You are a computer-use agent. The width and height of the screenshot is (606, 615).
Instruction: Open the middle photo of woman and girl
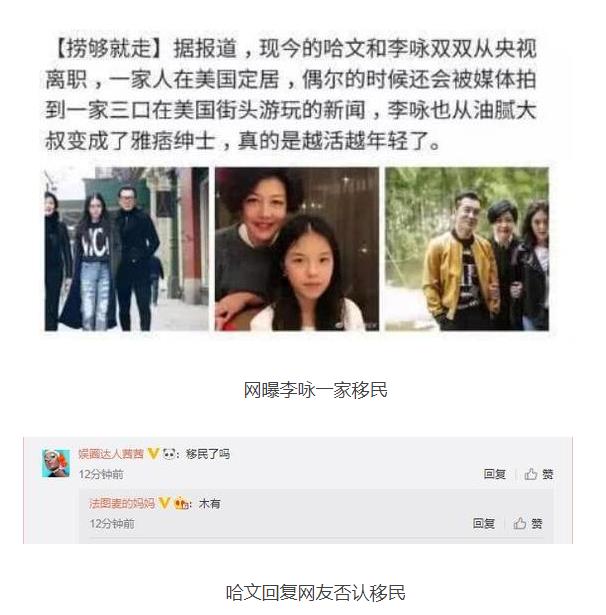[297, 249]
